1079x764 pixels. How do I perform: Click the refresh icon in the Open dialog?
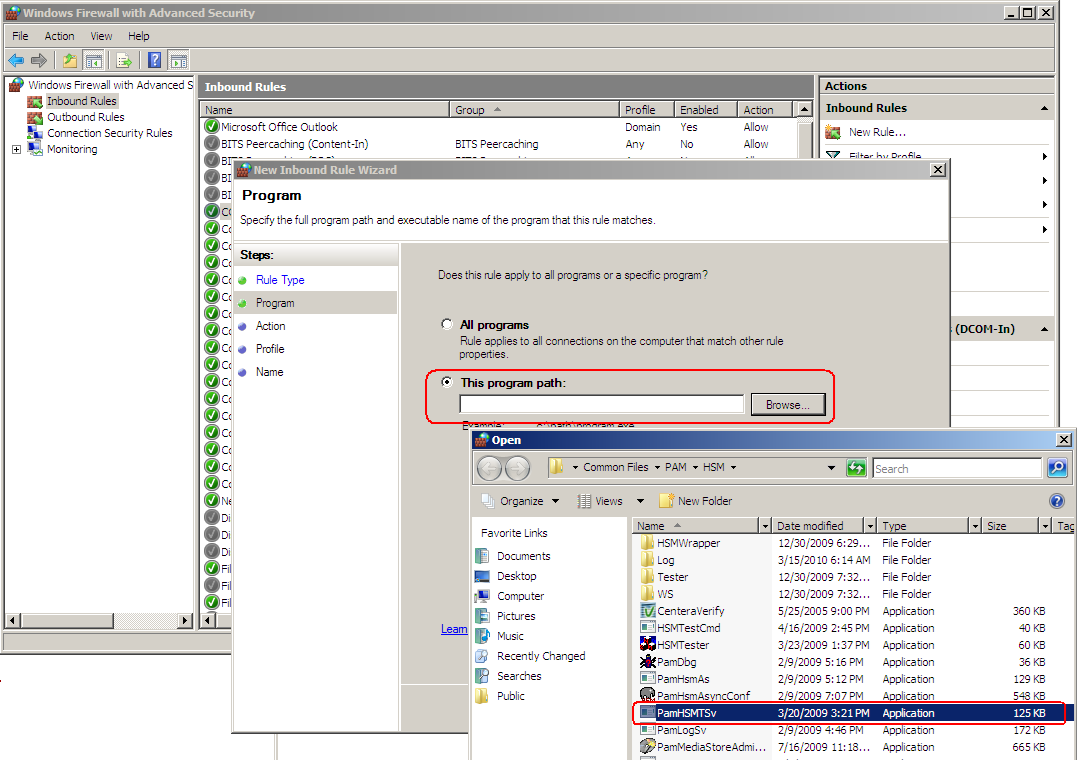[x=855, y=468]
